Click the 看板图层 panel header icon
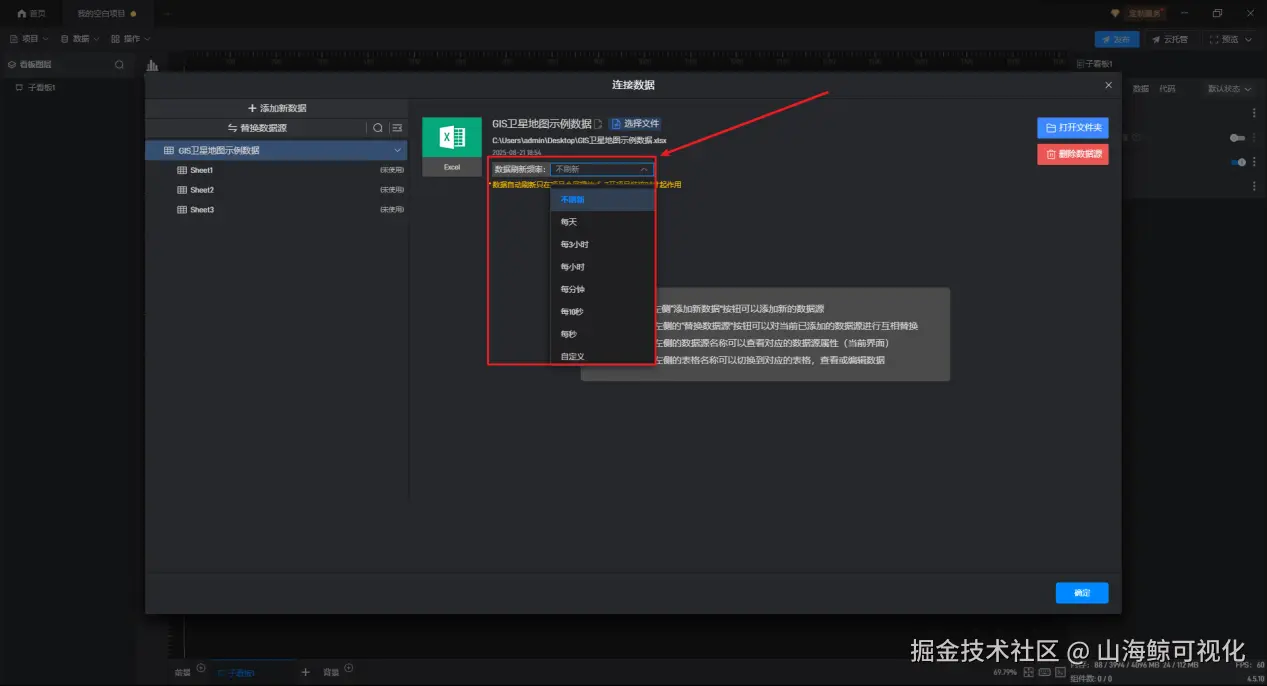 coord(11,65)
